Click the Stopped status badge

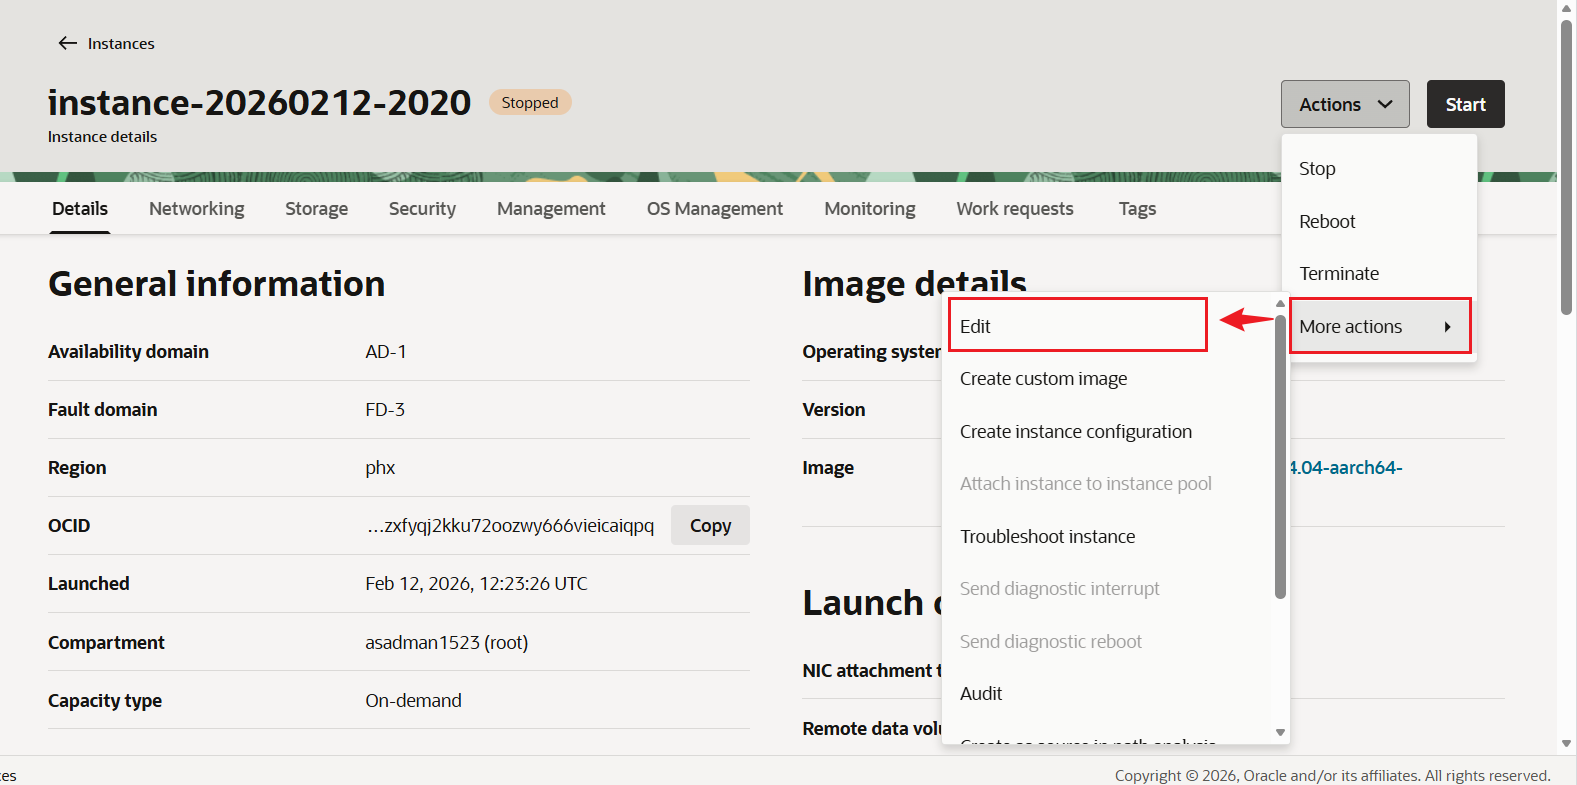tap(530, 102)
